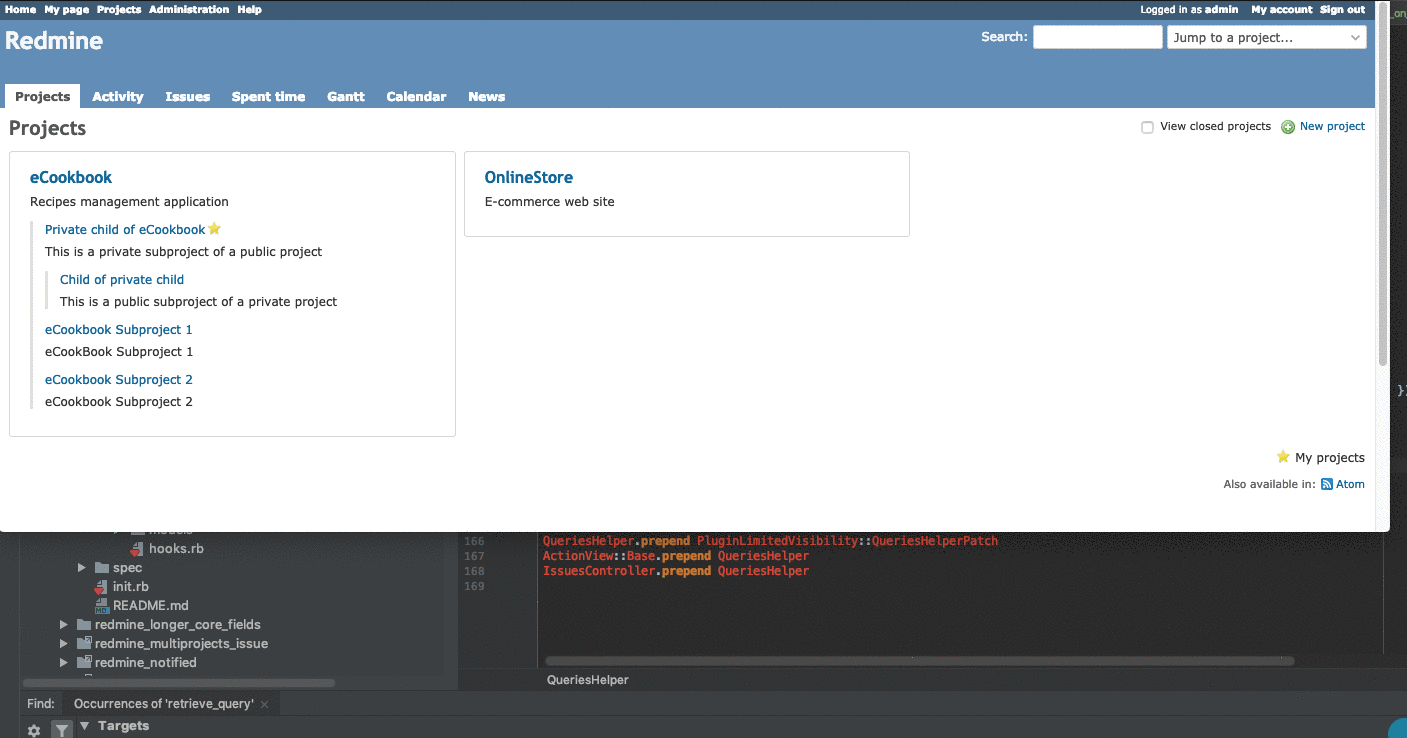Focus the Search input field
The height and width of the screenshot is (738, 1407).
coord(1098,37)
